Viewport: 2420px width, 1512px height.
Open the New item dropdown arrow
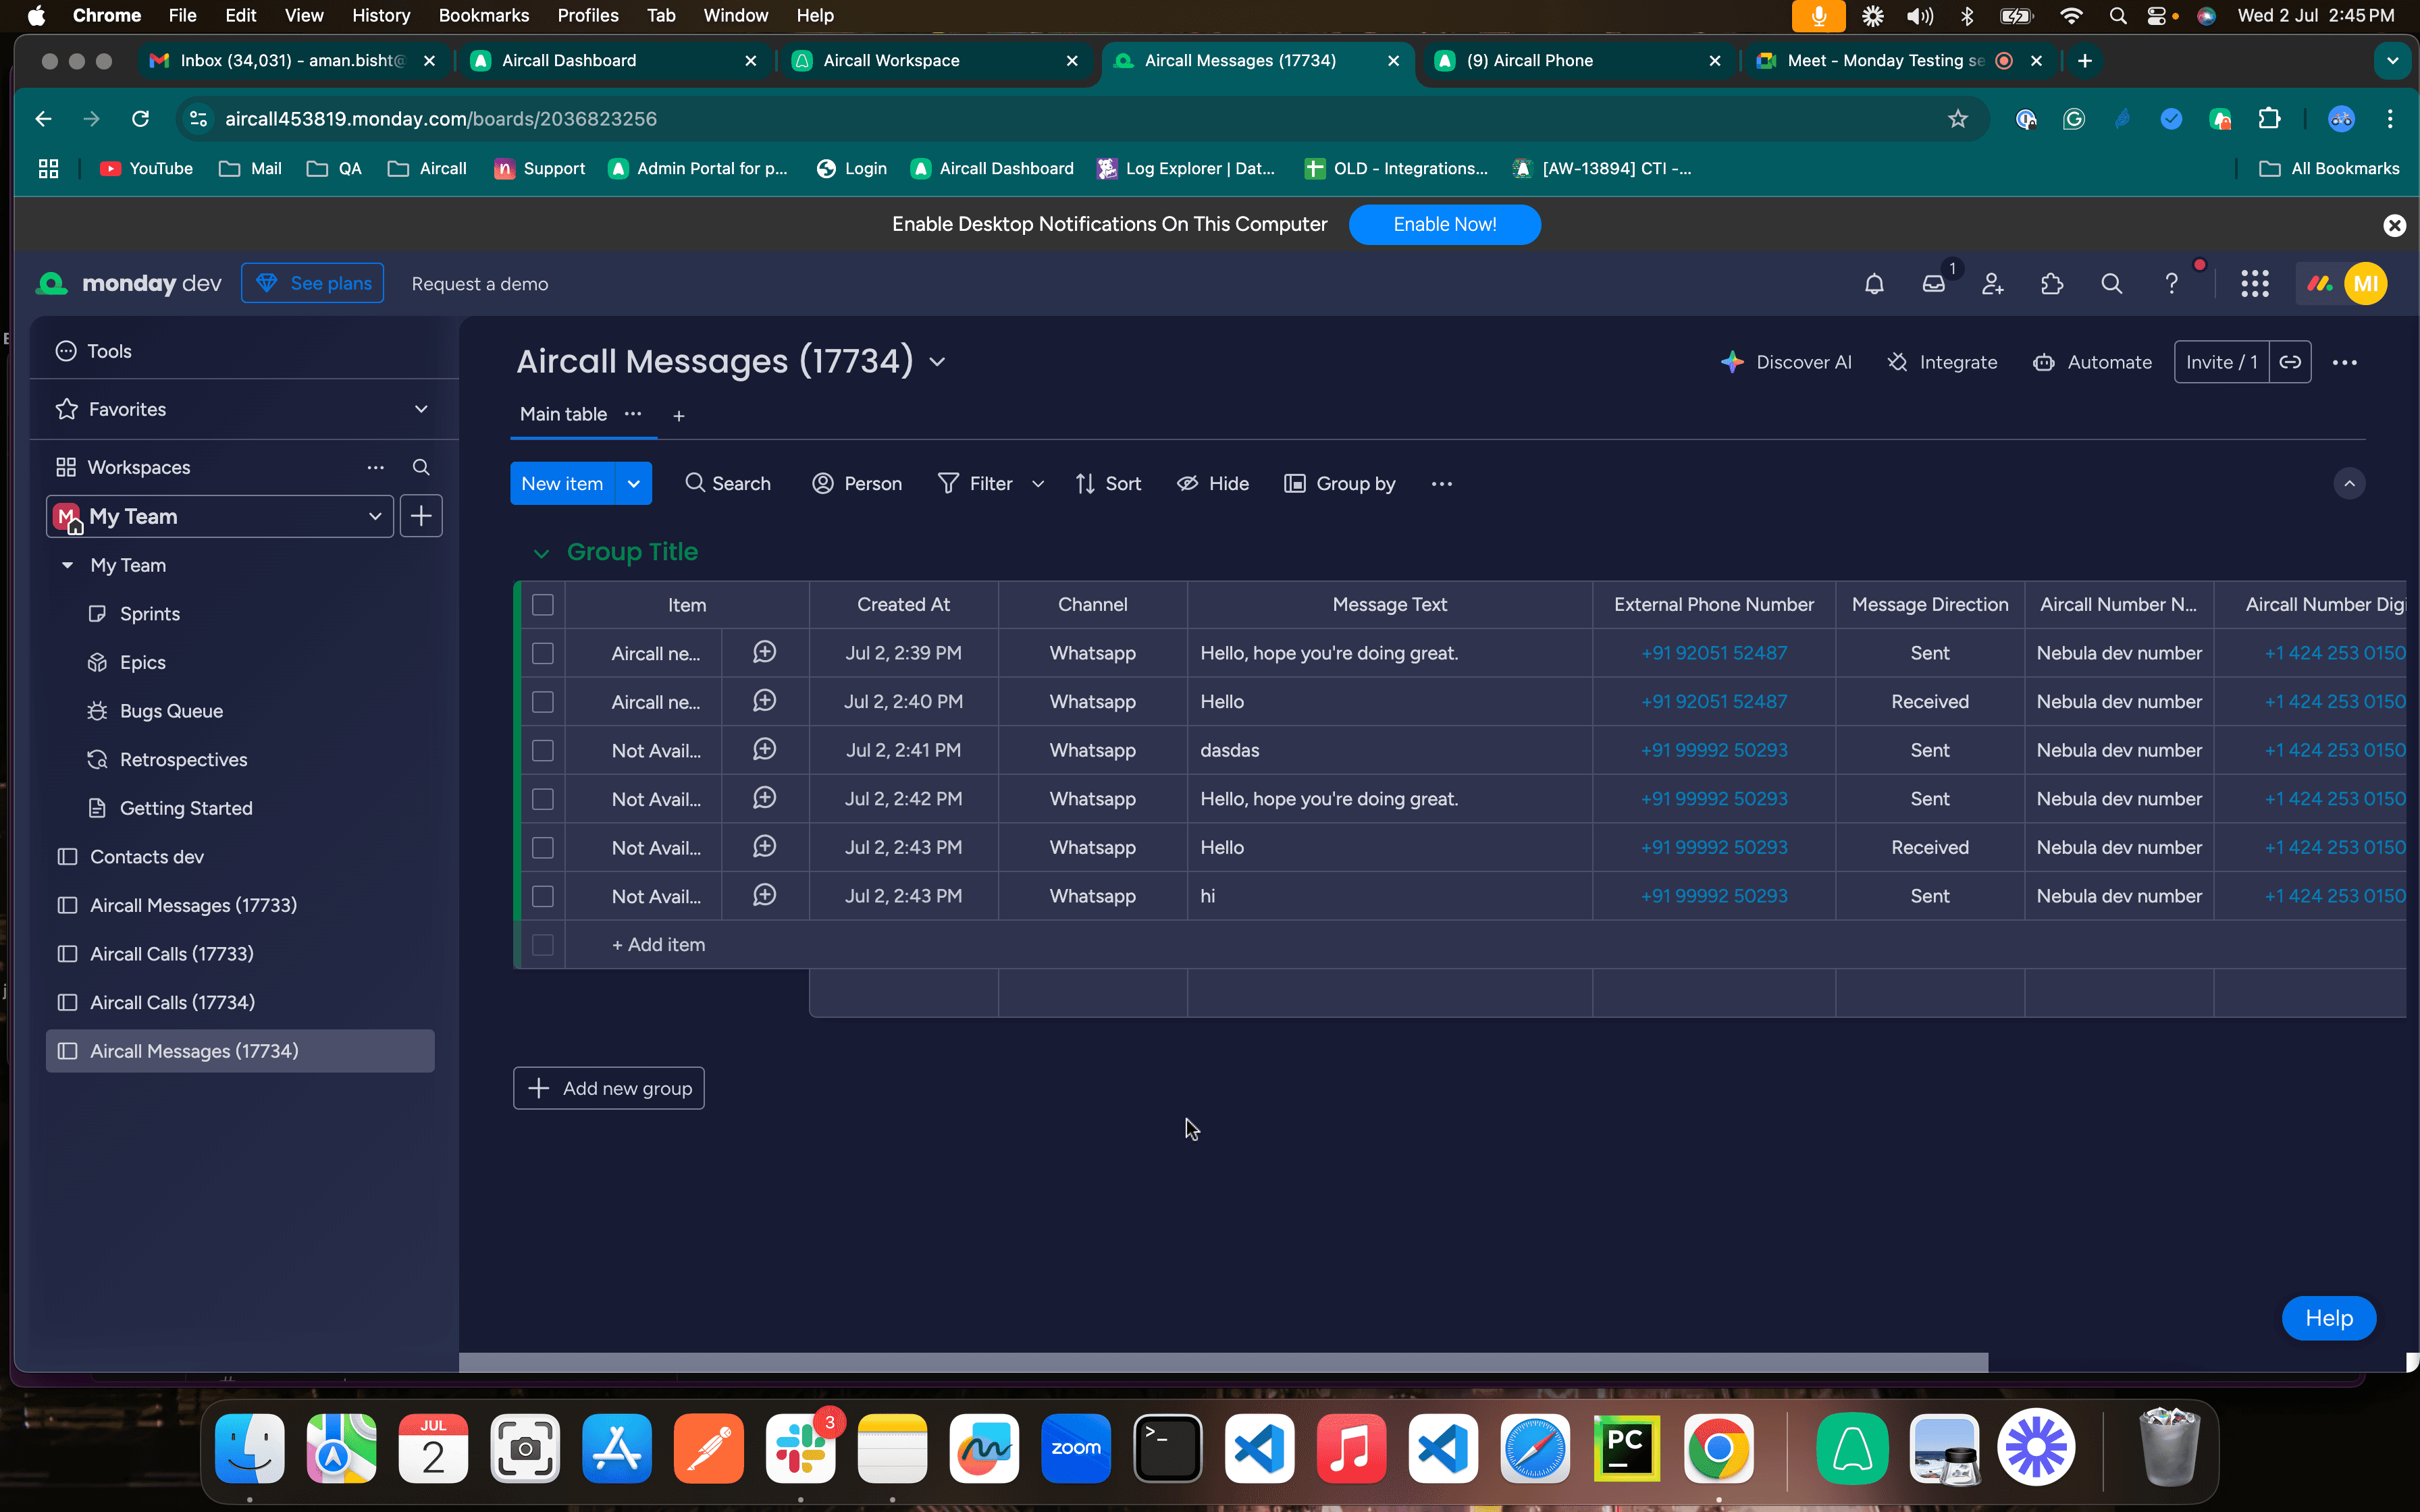pyautogui.click(x=633, y=483)
